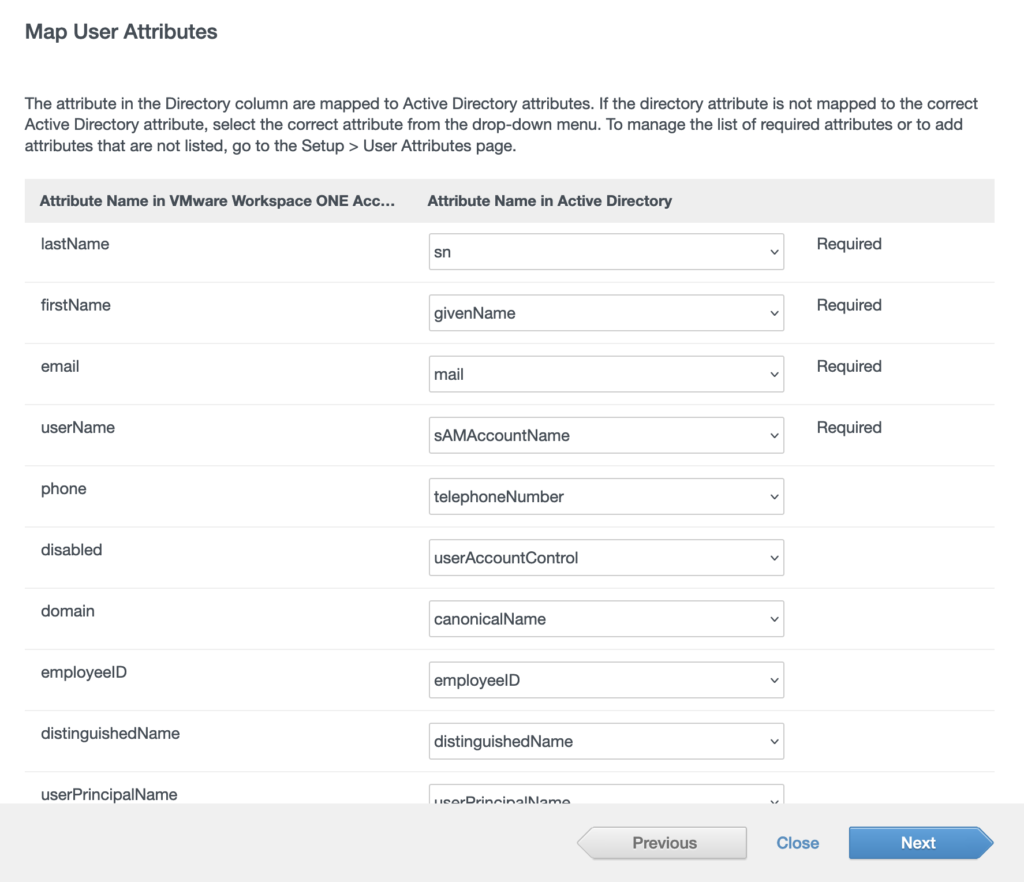Click the Close link
Viewport: 1024px width, 882px height.
797,843
